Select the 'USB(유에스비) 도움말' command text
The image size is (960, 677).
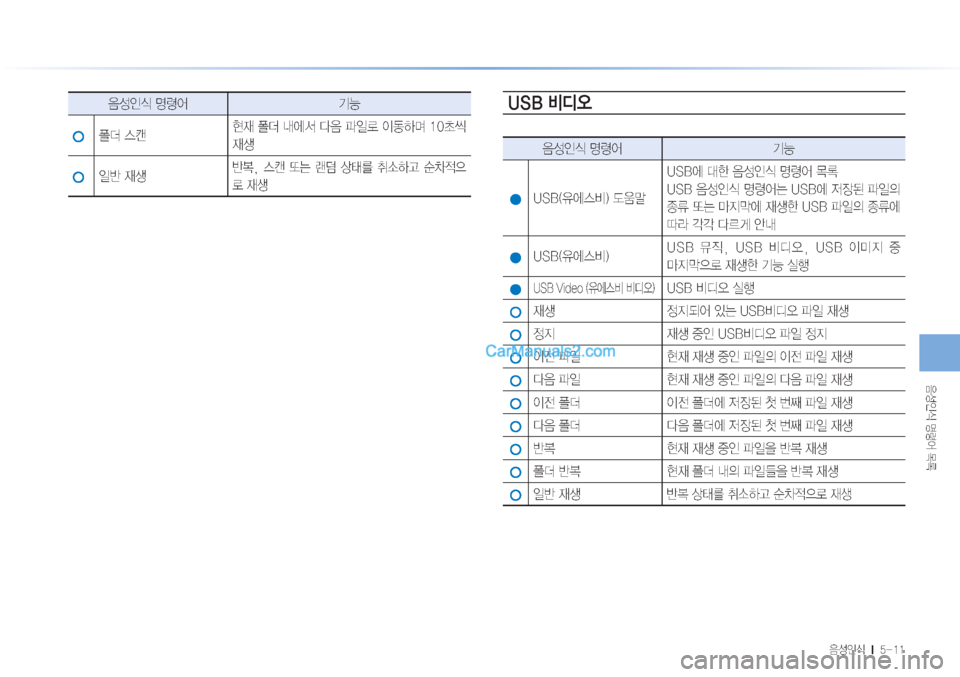click(589, 198)
